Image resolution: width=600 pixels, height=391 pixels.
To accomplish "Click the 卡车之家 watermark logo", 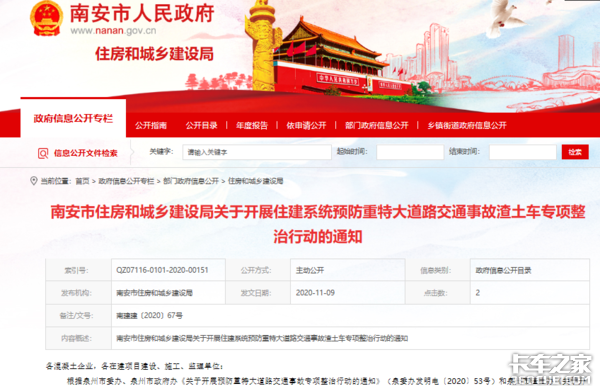I will pyautogui.click(x=551, y=364).
